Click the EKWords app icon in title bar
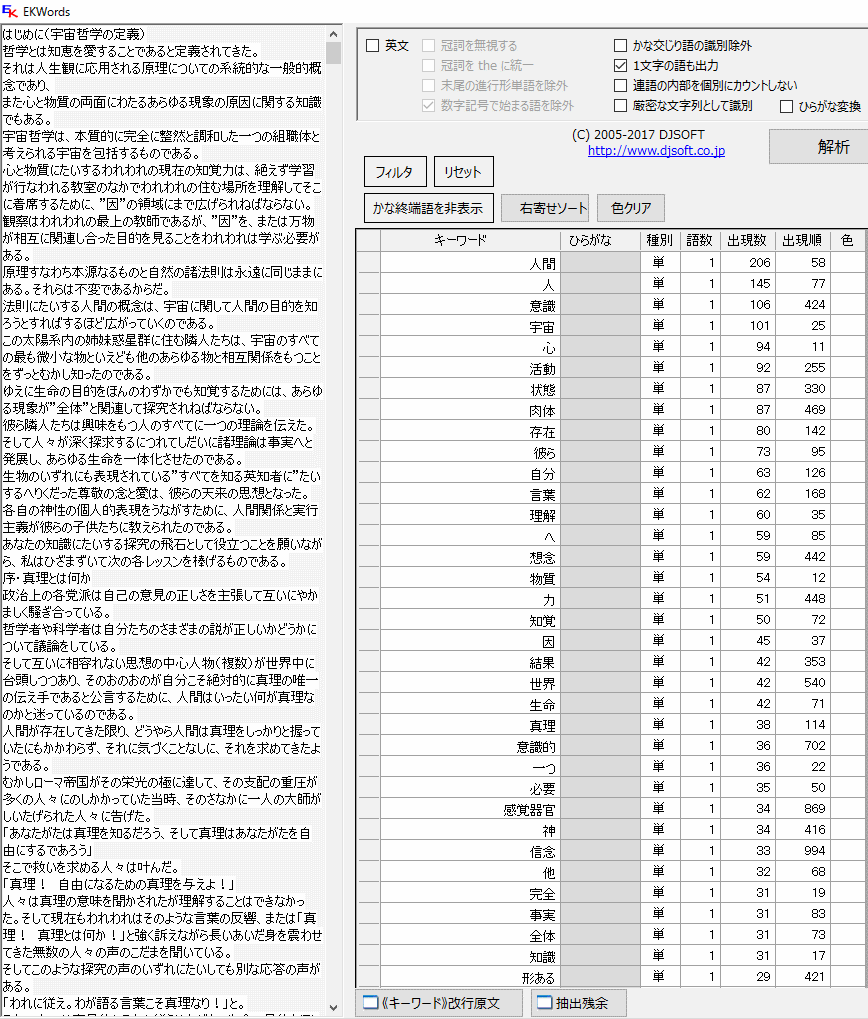 [x=9, y=11]
